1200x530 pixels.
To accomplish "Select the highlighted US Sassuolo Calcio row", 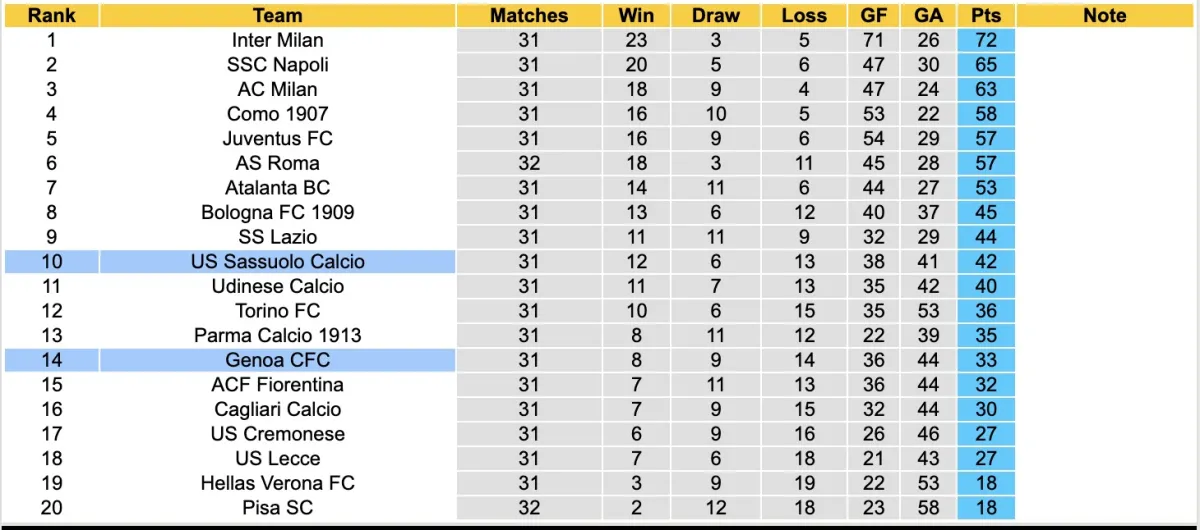I will point(277,262).
